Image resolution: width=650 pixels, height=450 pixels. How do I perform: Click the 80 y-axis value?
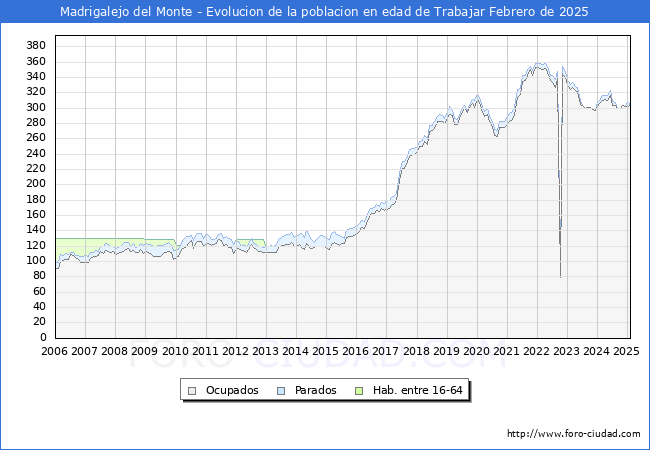tap(40, 276)
